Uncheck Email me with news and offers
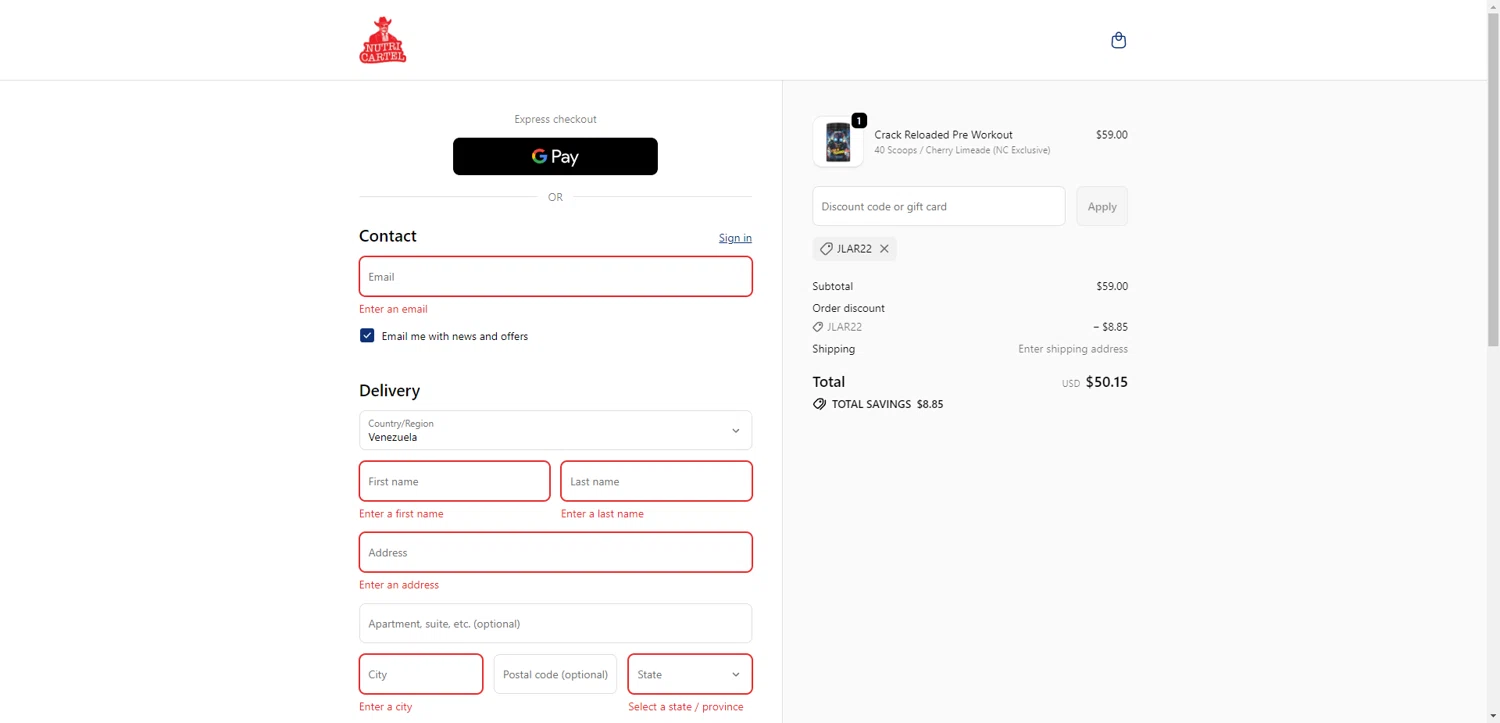Viewport: 1500px width, 723px height. tap(367, 336)
